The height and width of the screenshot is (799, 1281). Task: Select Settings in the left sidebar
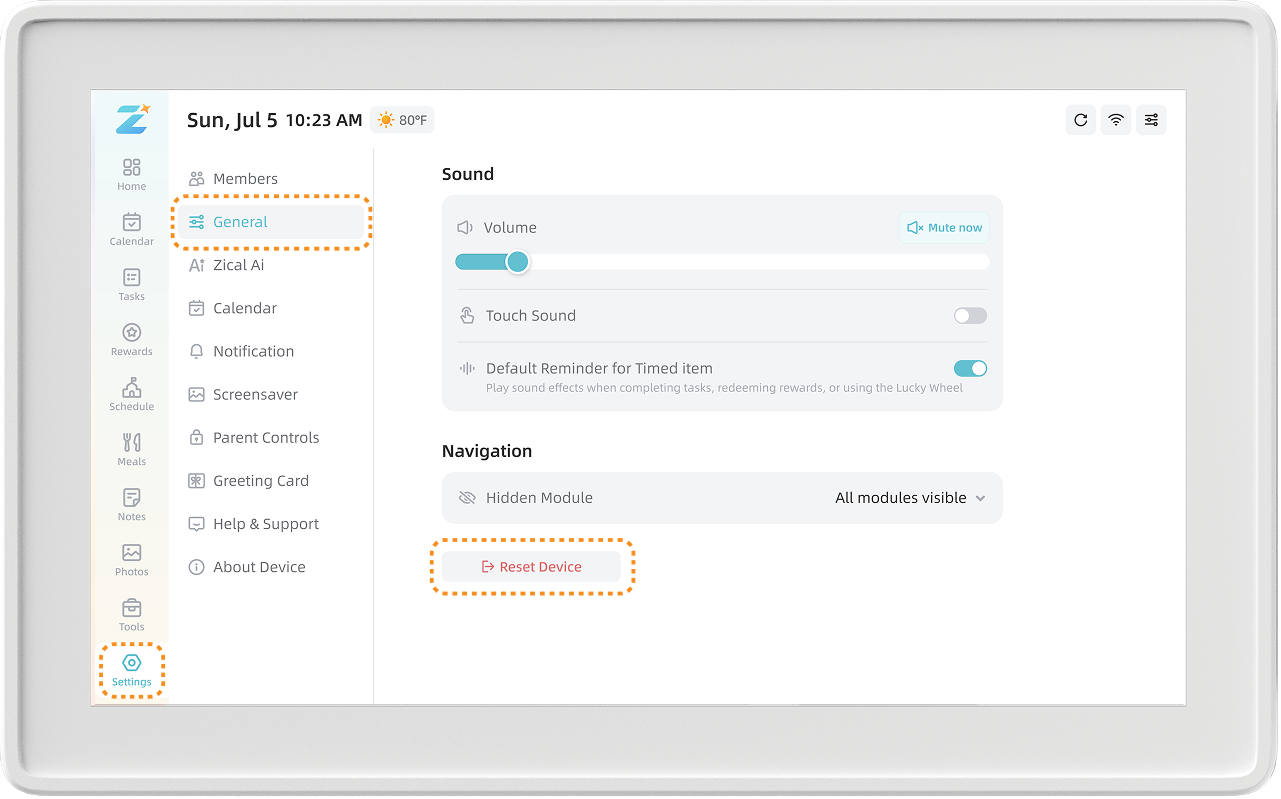tap(131, 671)
